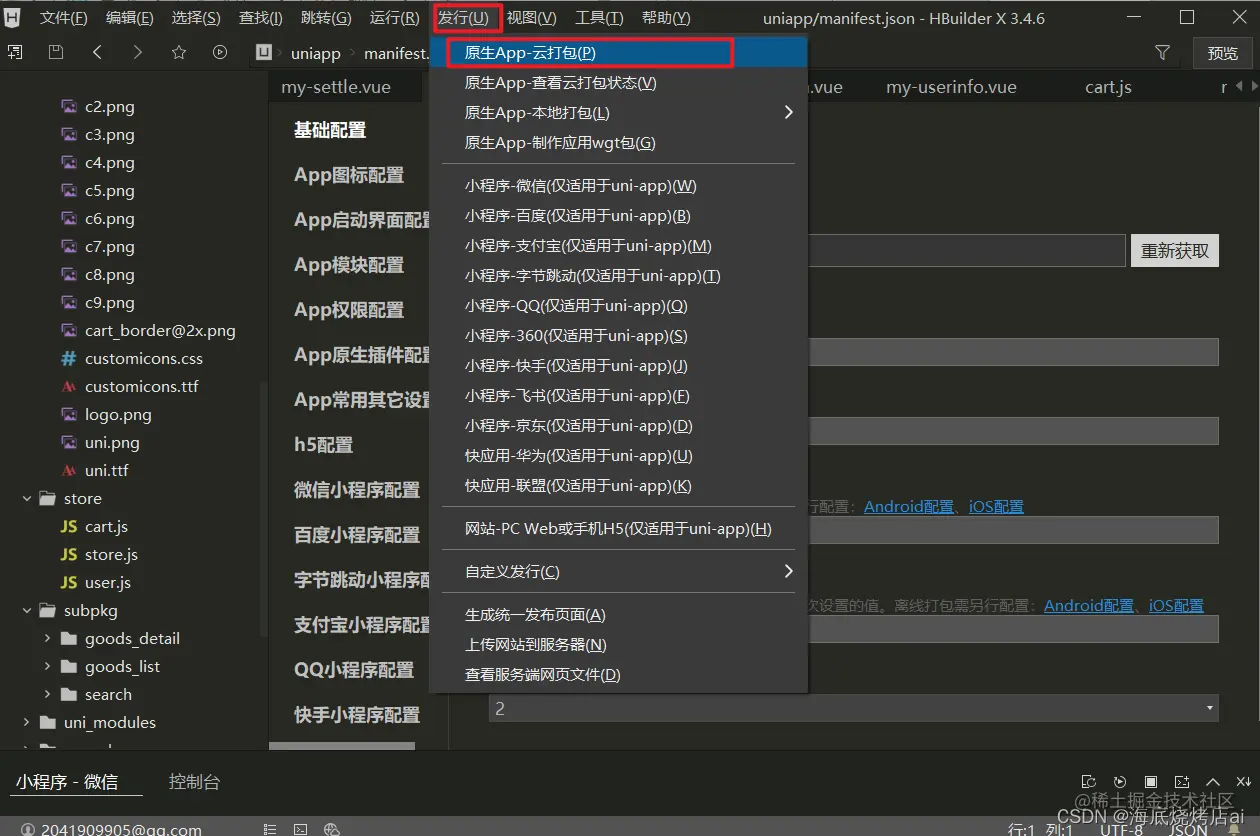Viewport: 1260px width, 836px height.
Task: Click the goods_detail folder icon
Action: click(x=69, y=638)
